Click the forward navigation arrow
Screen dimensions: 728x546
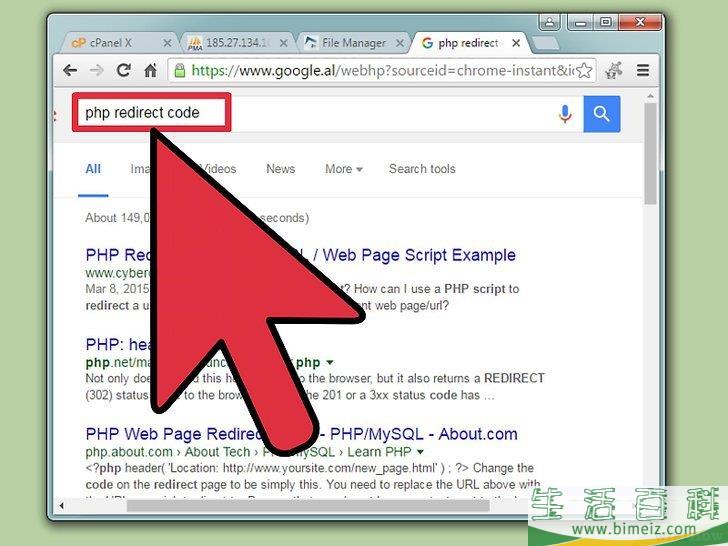tap(97, 71)
